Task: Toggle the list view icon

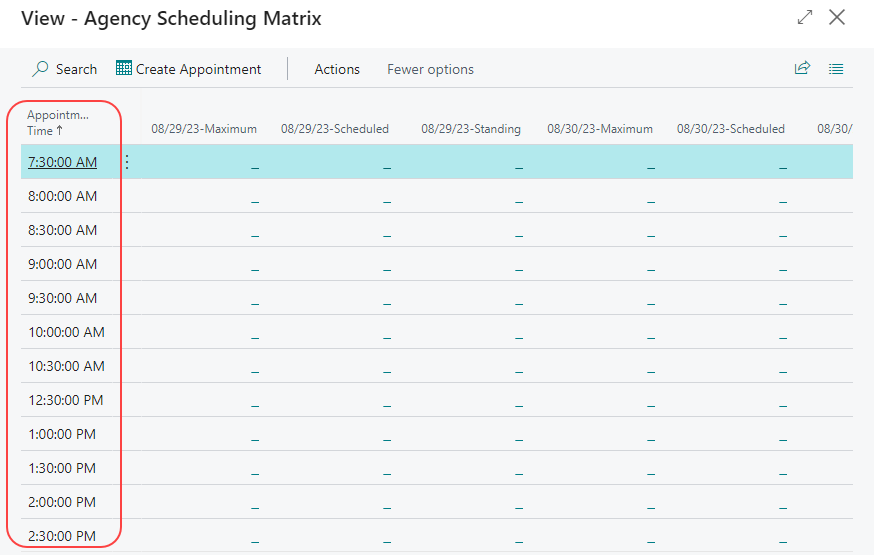Action: [836, 69]
